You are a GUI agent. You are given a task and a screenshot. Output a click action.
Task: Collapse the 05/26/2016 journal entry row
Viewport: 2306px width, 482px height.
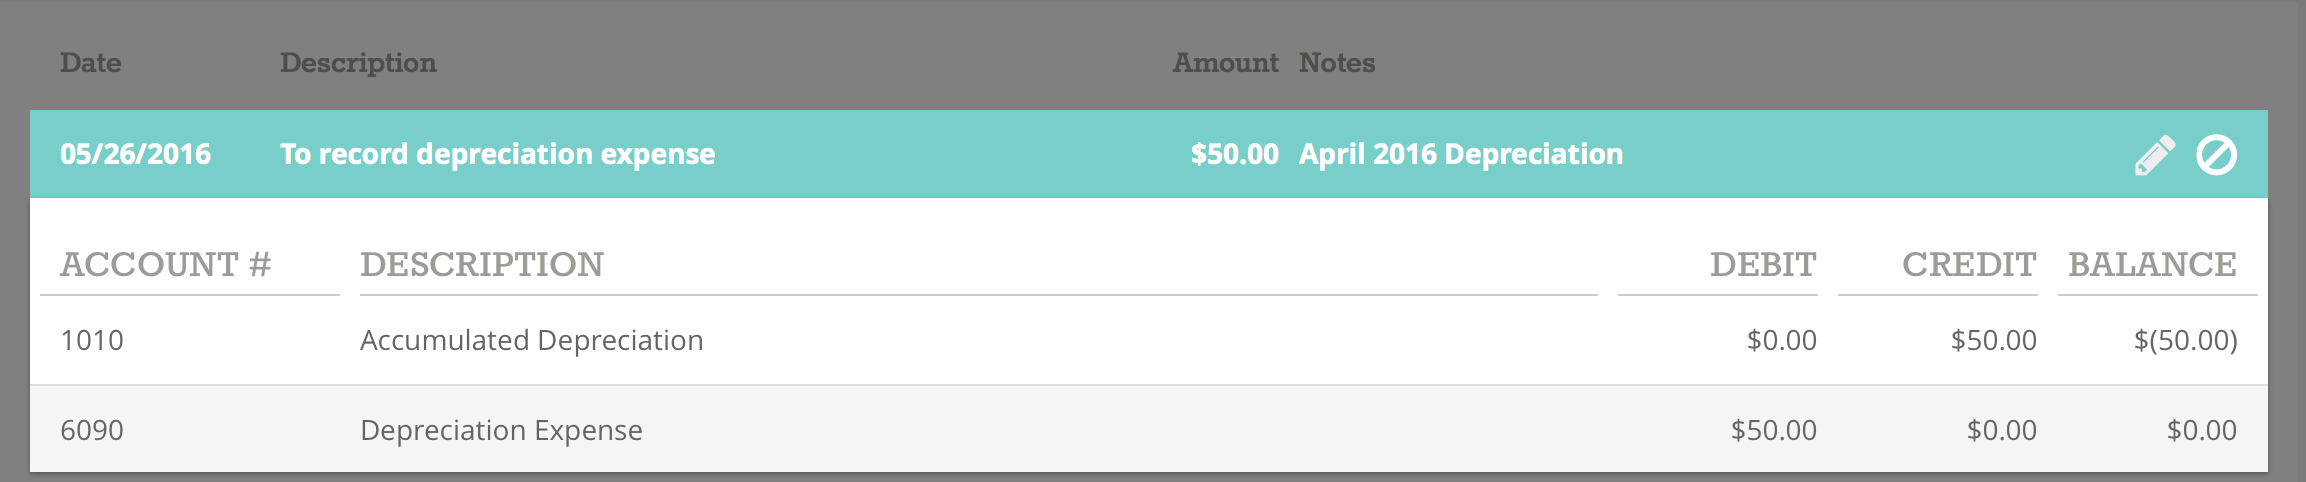1149,154
